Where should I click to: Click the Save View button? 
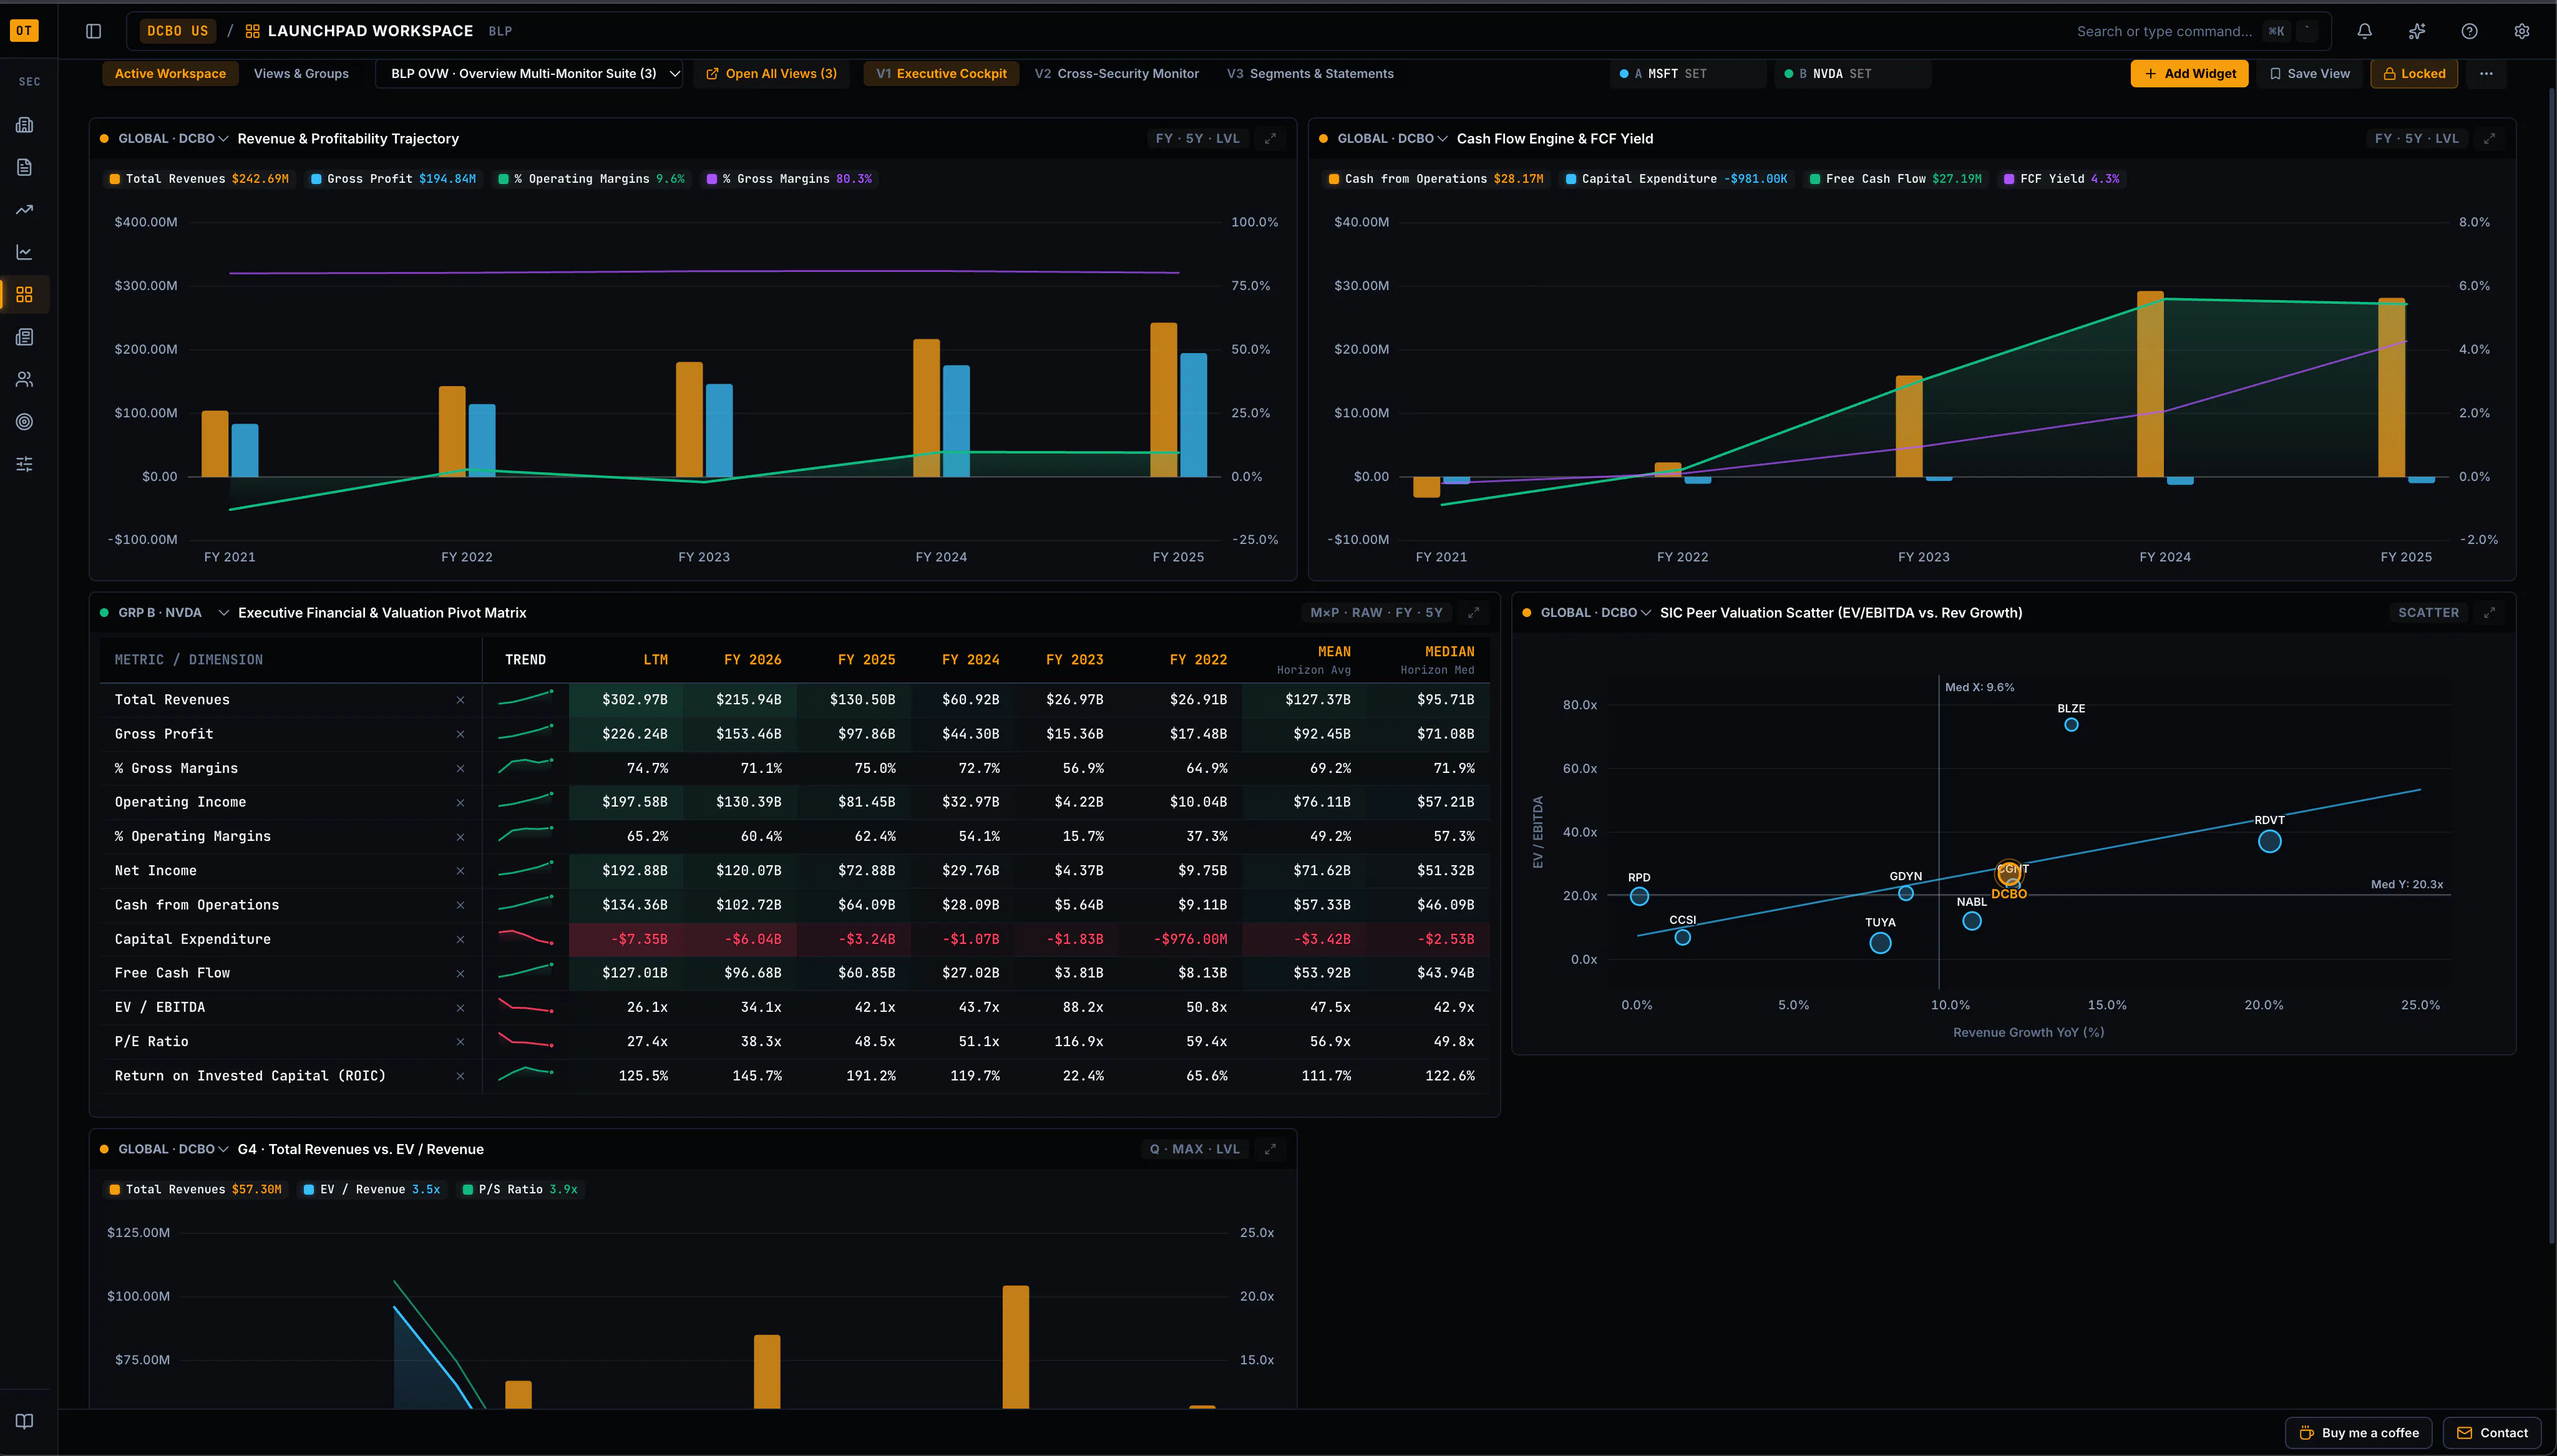click(2309, 74)
